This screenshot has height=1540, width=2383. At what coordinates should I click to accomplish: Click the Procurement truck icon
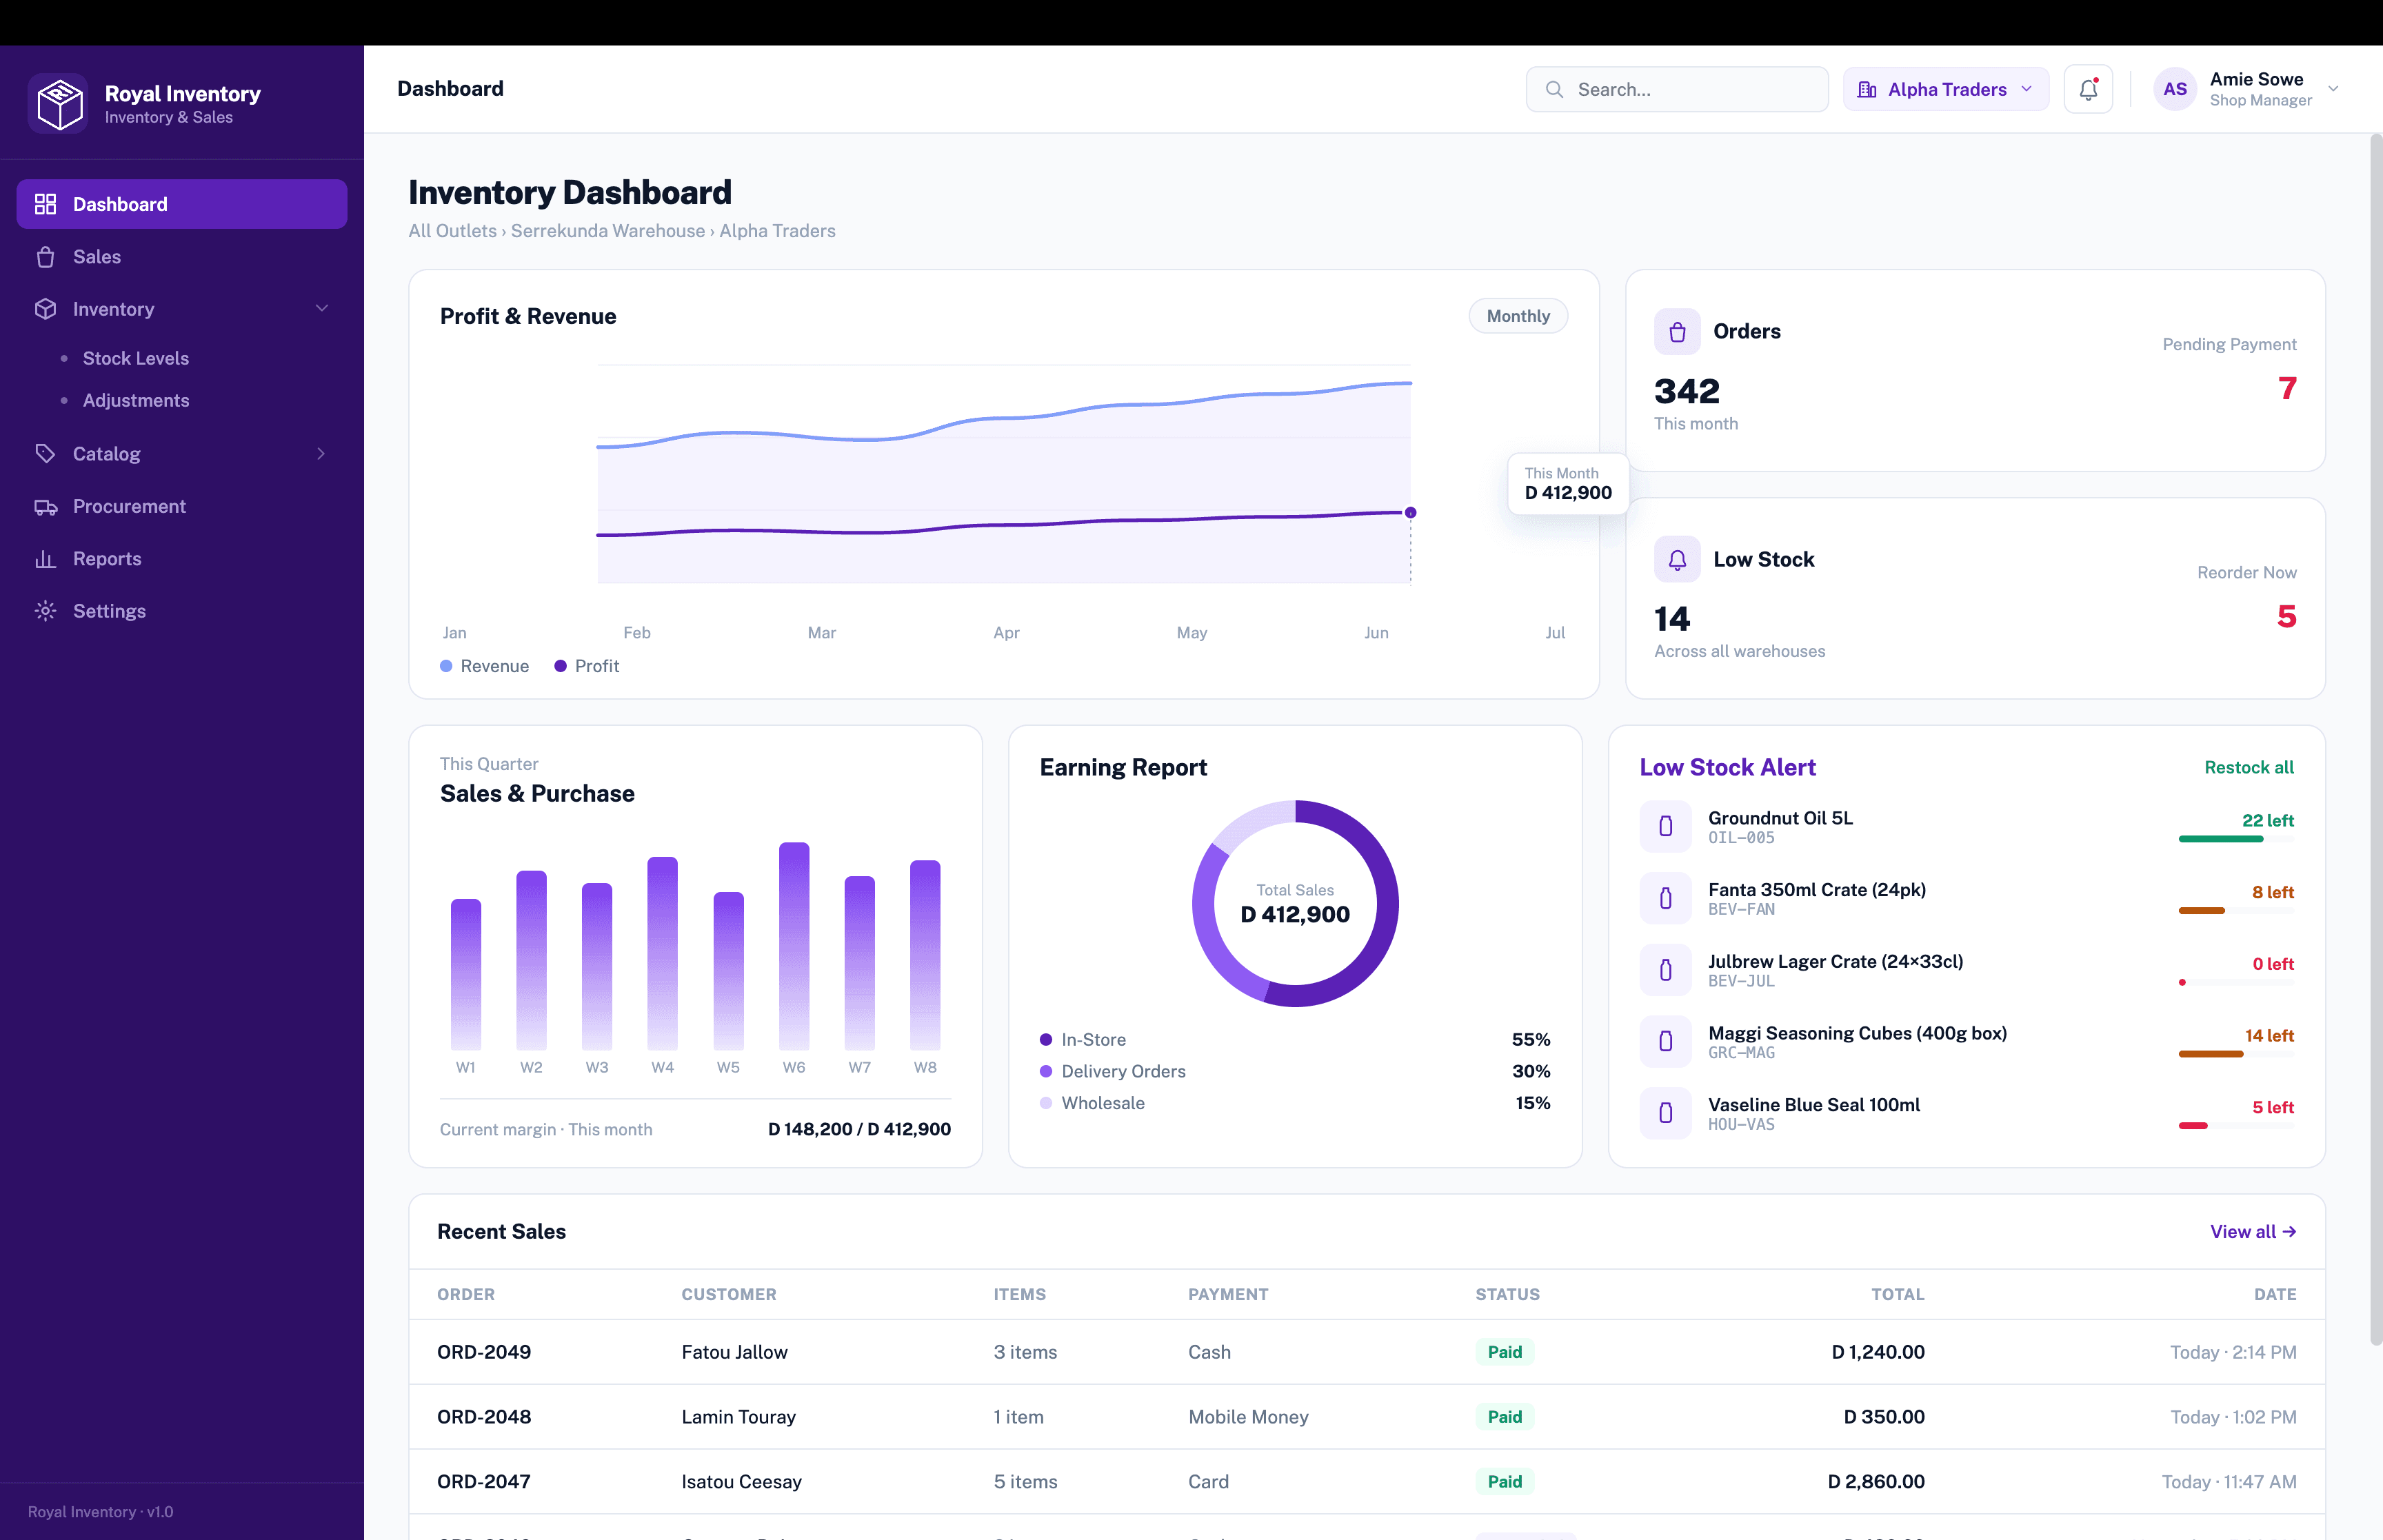pyautogui.click(x=45, y=506)
